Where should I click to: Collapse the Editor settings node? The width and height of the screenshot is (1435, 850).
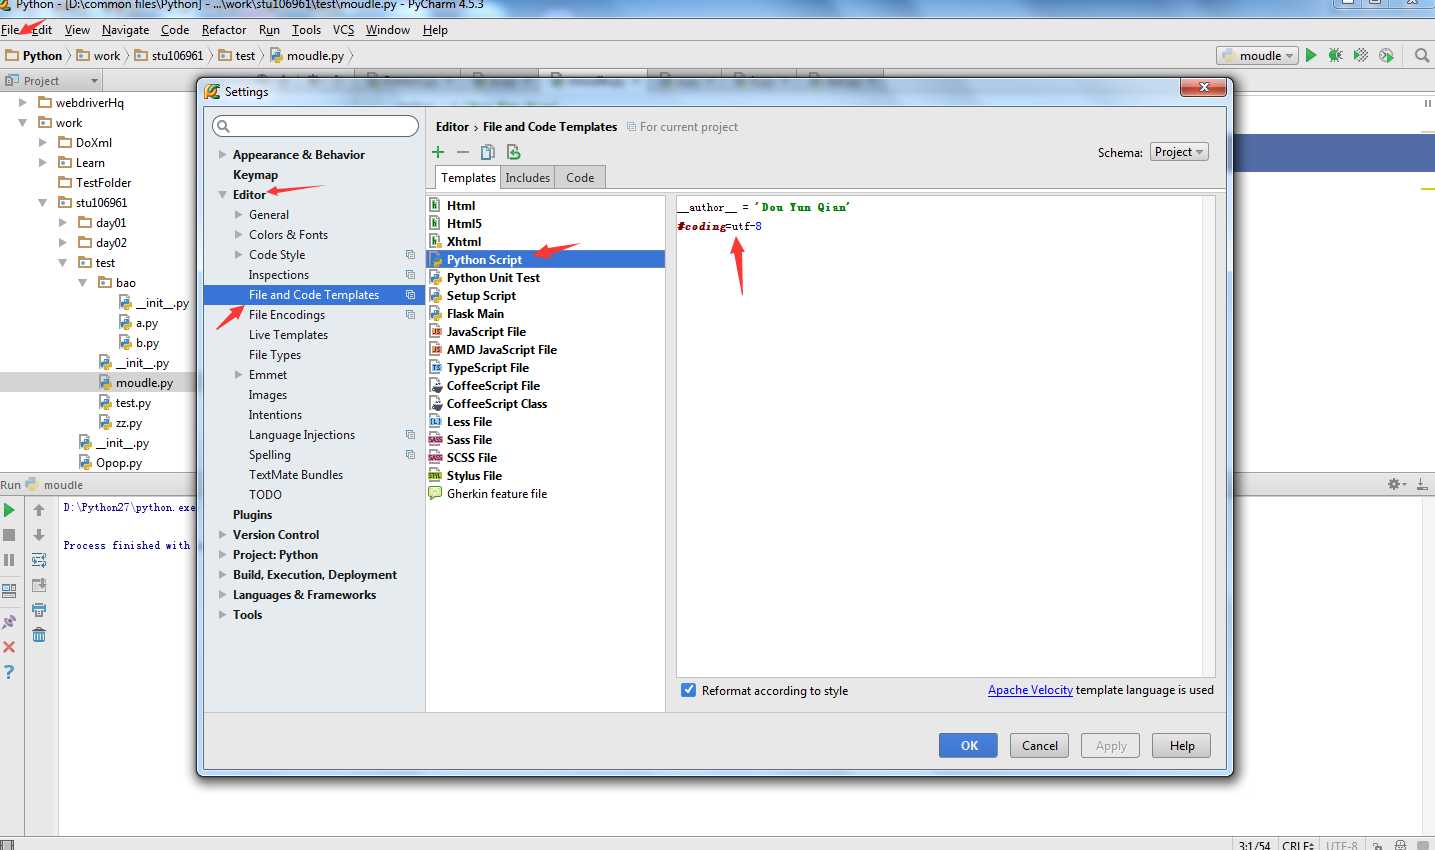(223, 194)
